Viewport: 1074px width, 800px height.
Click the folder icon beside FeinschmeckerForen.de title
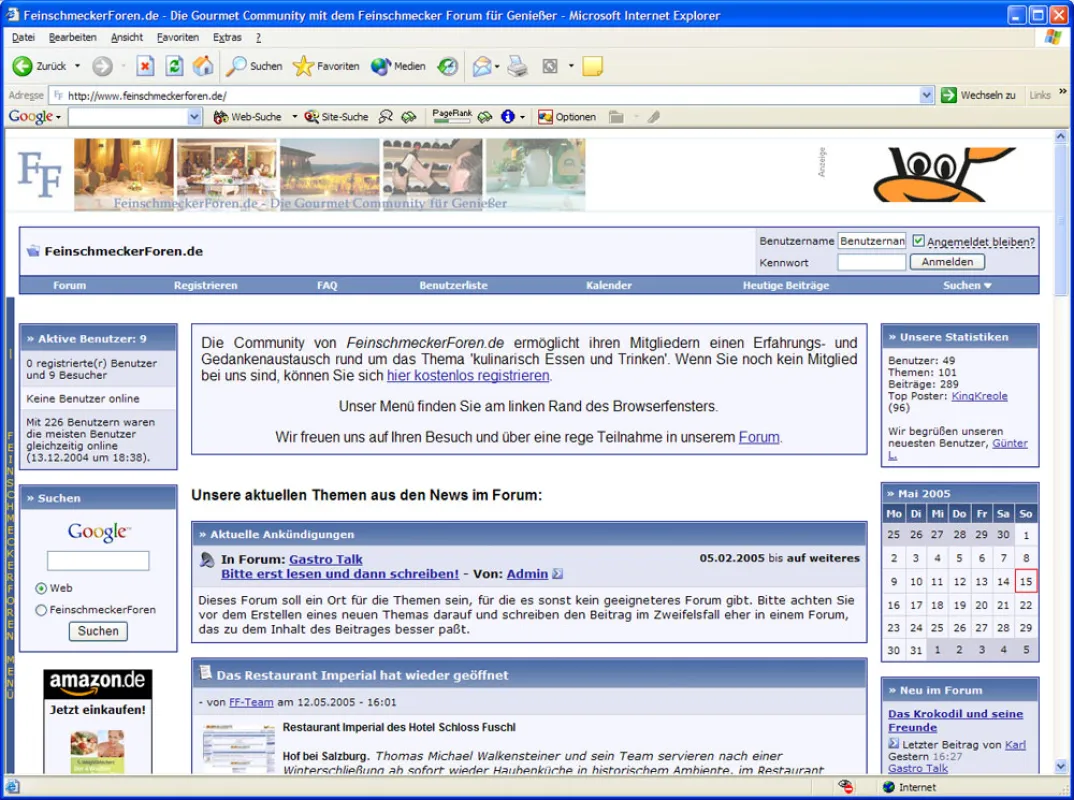click(33, 251)
